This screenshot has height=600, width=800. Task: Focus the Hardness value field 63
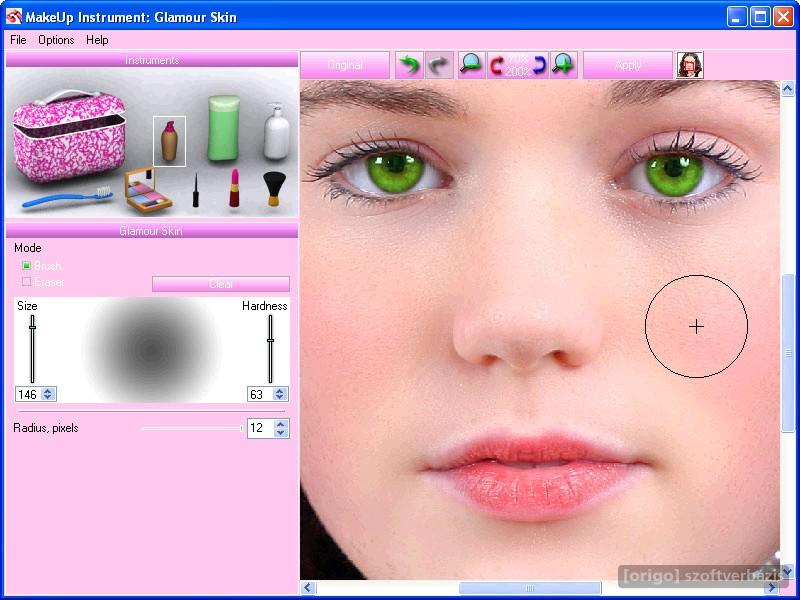point(261,394)
